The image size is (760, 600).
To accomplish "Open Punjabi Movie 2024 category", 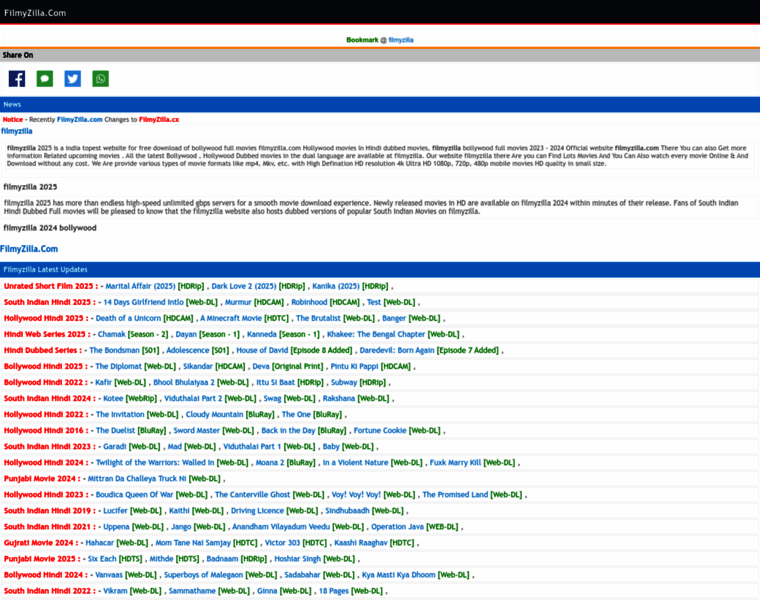I will tap(42, 478).
